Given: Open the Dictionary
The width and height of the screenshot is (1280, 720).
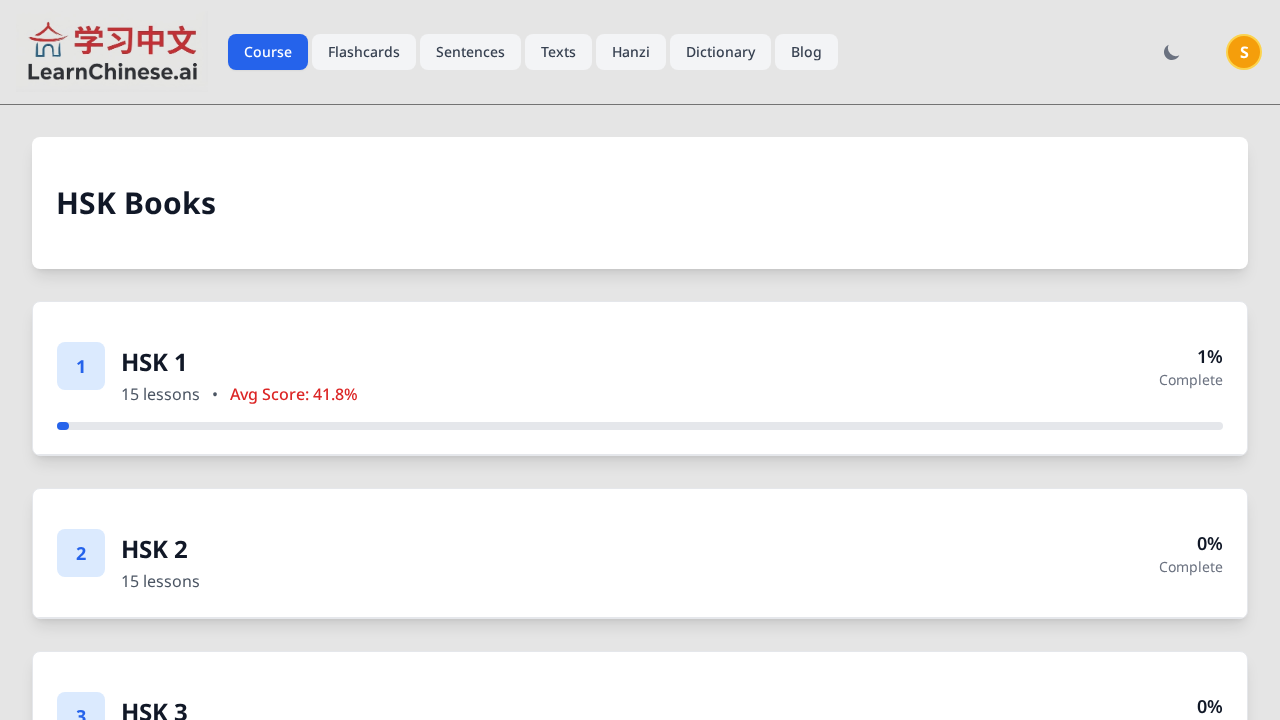Looking at the screenshot, I should coord(720,52).
